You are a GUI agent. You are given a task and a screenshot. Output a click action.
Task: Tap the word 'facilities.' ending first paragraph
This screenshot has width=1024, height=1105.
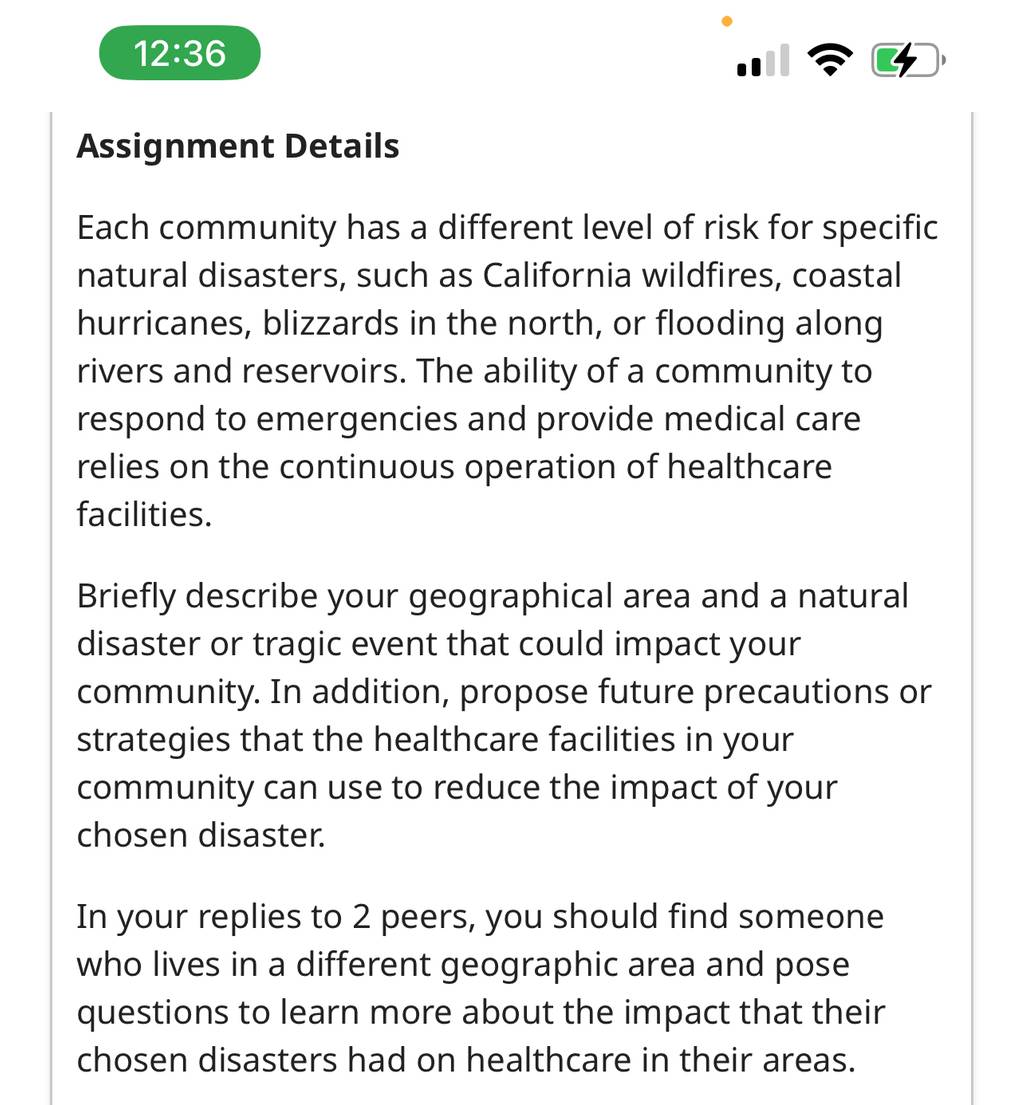pyautogui.click(x=144, y=514)
